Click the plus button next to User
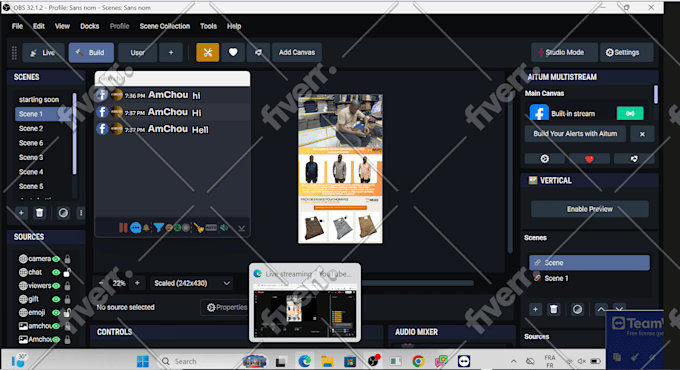 [171, 52]
